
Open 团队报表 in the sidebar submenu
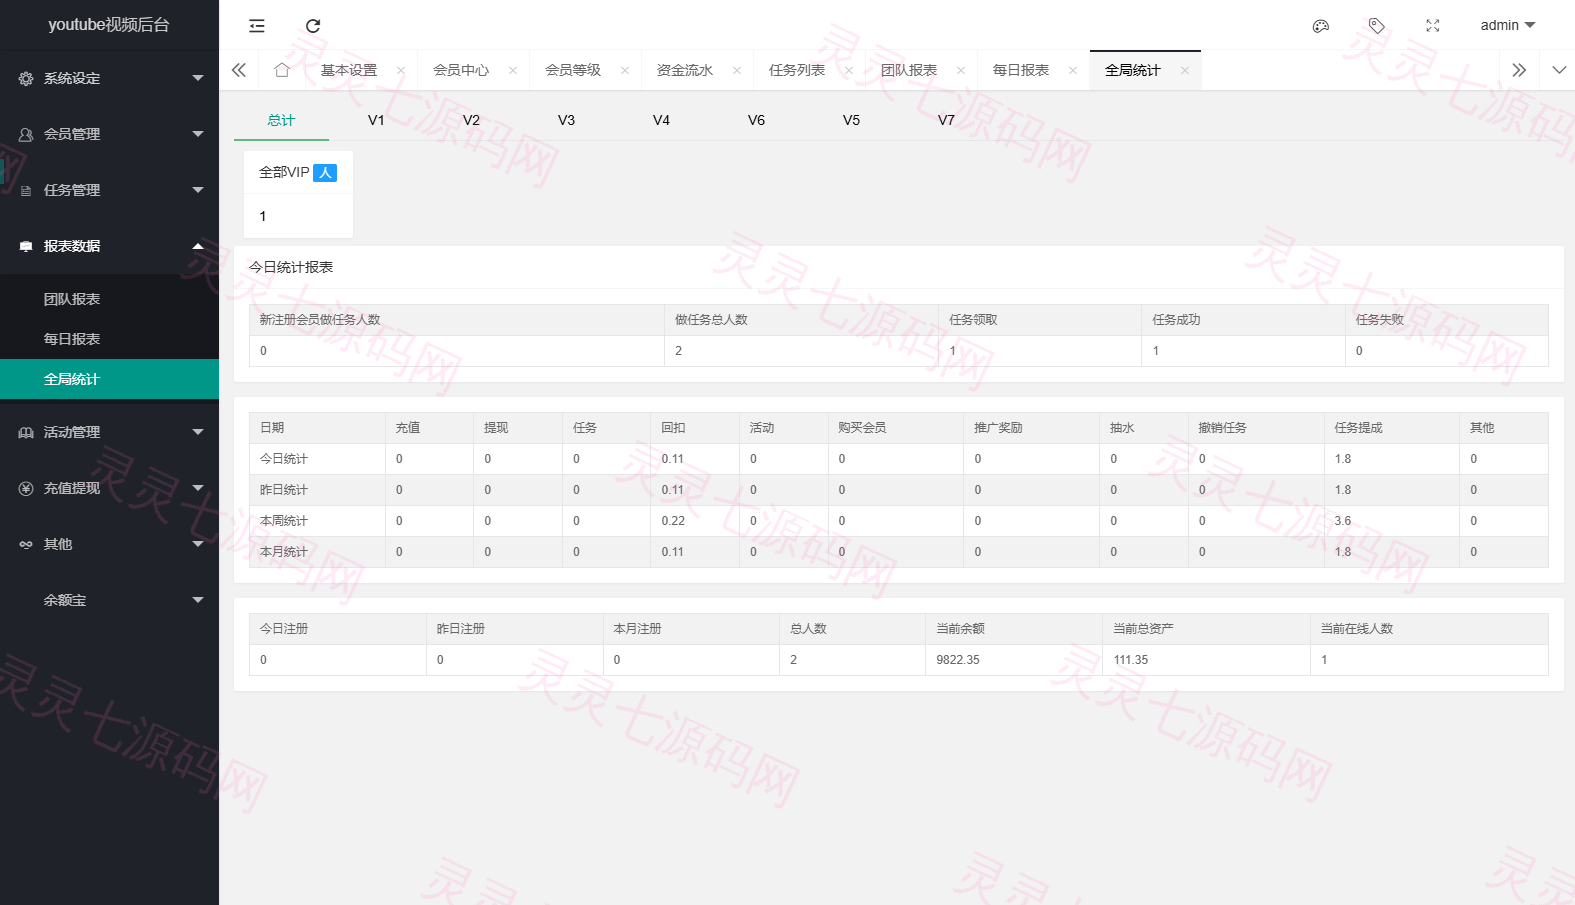[109, 299]
